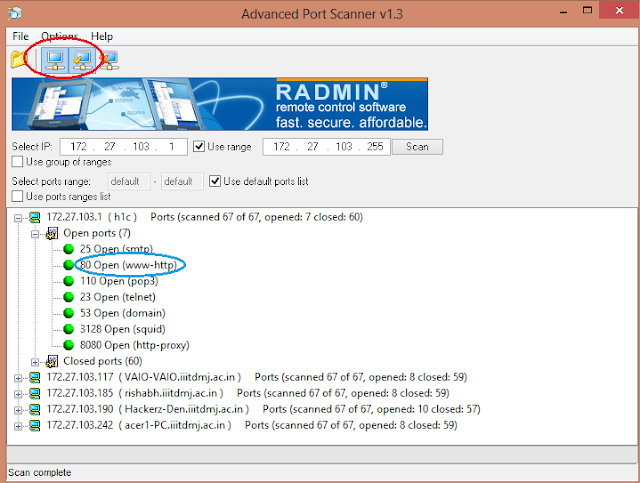Click the RADMIN remote control software banner
Screen dimensions: 640x483
[x=220, y=104]
